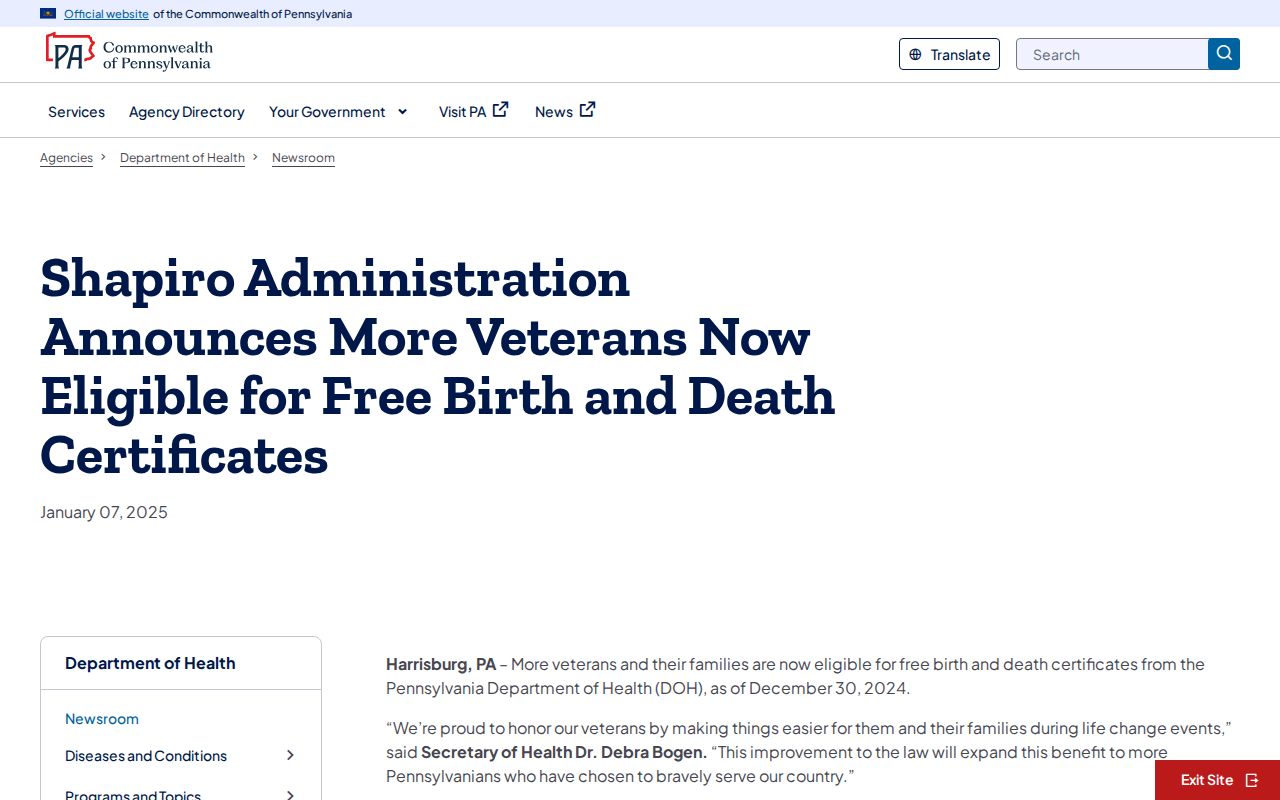The image size is (1280, 800).
Task: Click the Pennsylvania flag icon in top banner
Action: coord(48,14)
